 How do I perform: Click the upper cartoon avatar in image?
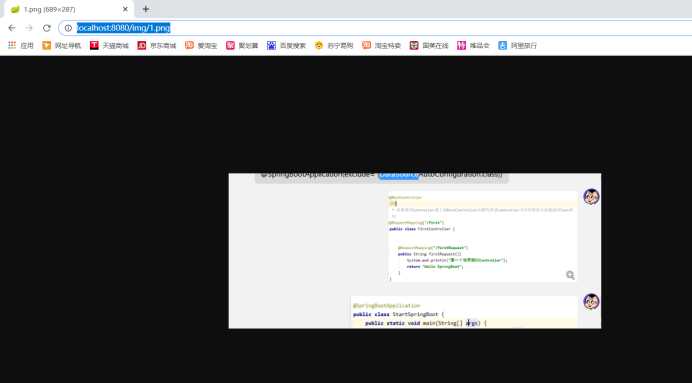(591, 197)
